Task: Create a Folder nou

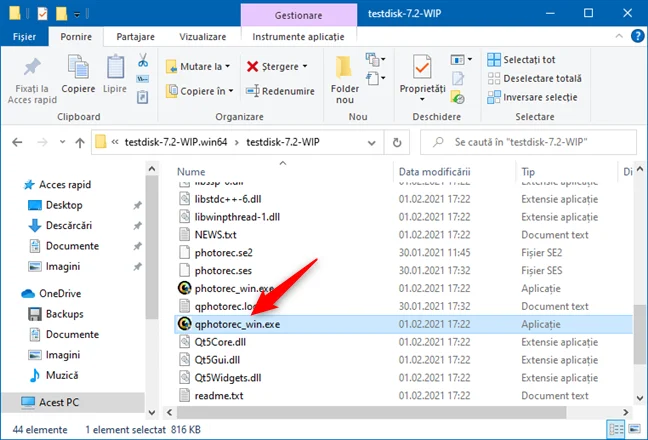Action: coord(345,79)
